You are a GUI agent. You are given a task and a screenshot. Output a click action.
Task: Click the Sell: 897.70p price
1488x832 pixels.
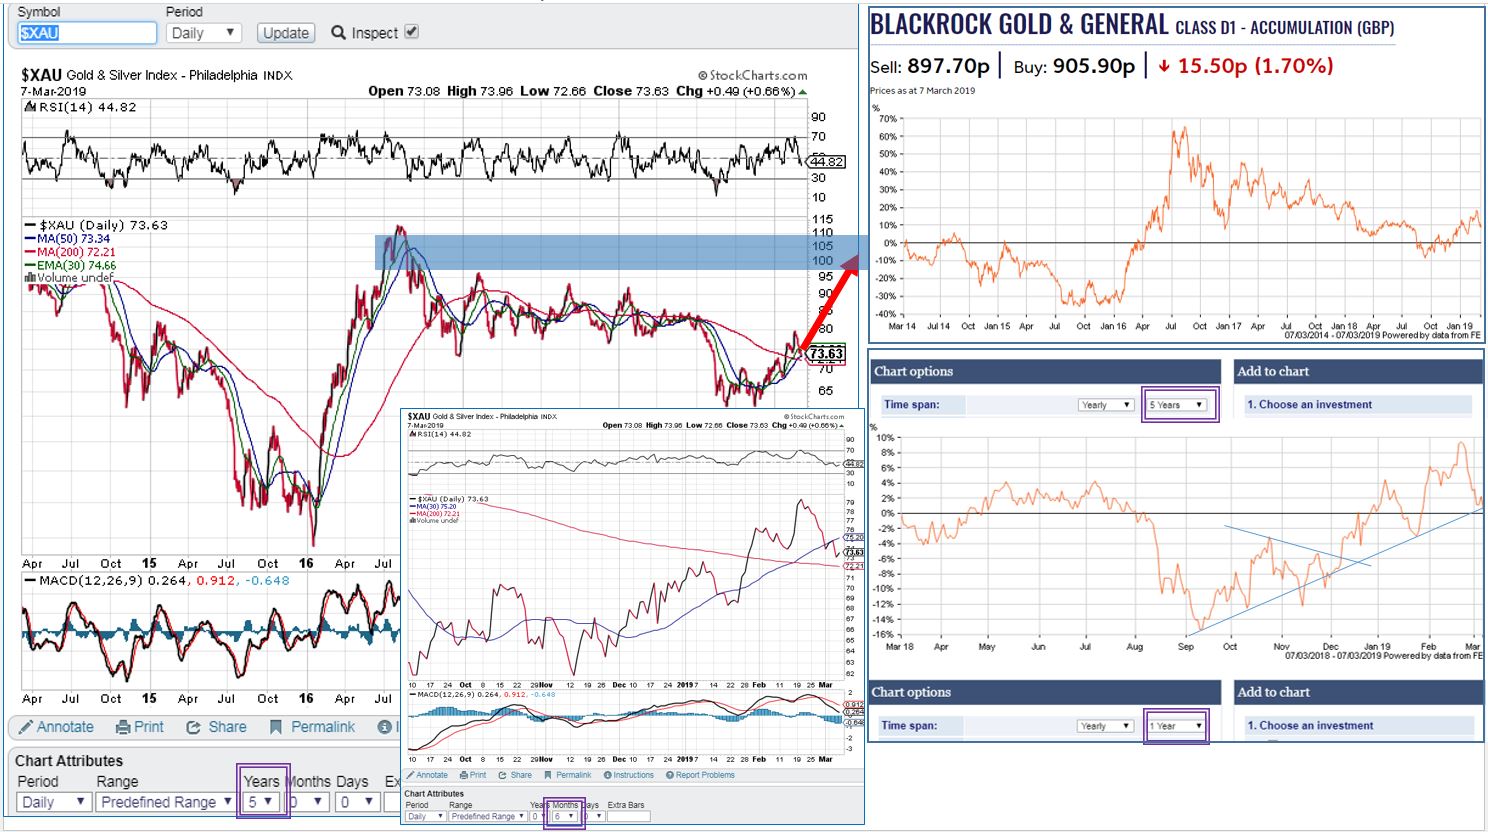click(x=930, y=67)
